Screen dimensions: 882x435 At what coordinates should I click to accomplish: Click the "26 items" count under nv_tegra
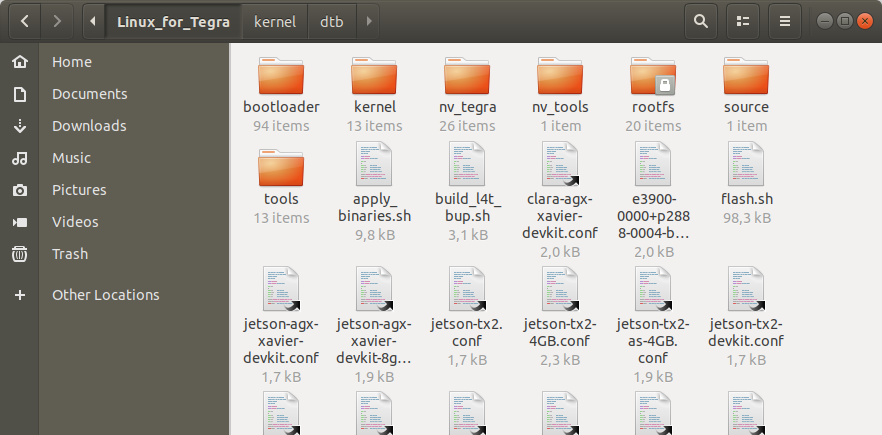pyautogui.click(x=467, y=126)
